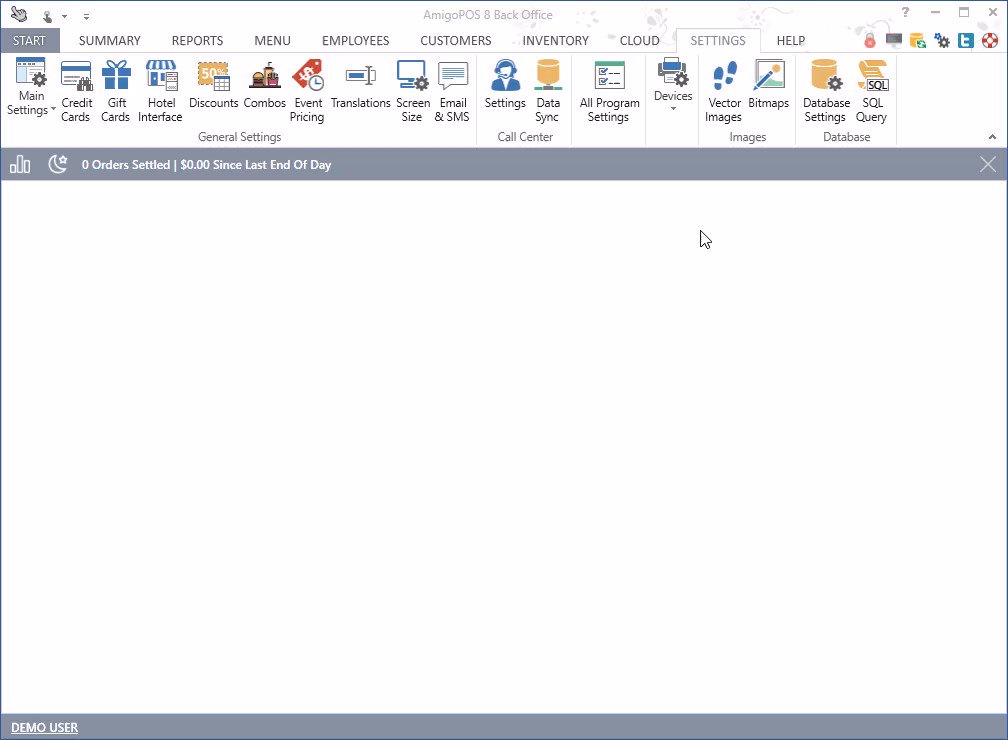The image size is (1008, 740).
Task: Switch to the INVENTORY tab
Action: pos(555,41)
